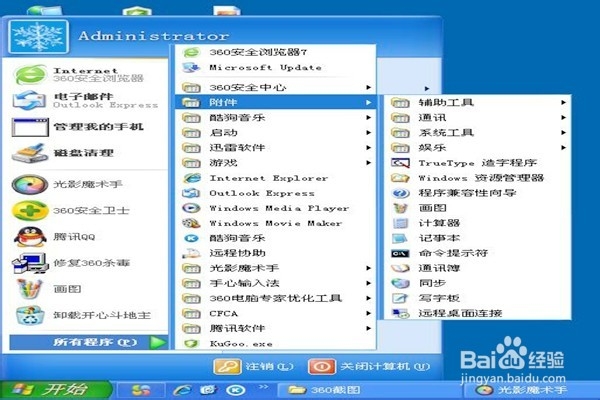This screenshot has width=600, height=400.
Task: Open the 远程协助 icon
Action: (191, 253)
